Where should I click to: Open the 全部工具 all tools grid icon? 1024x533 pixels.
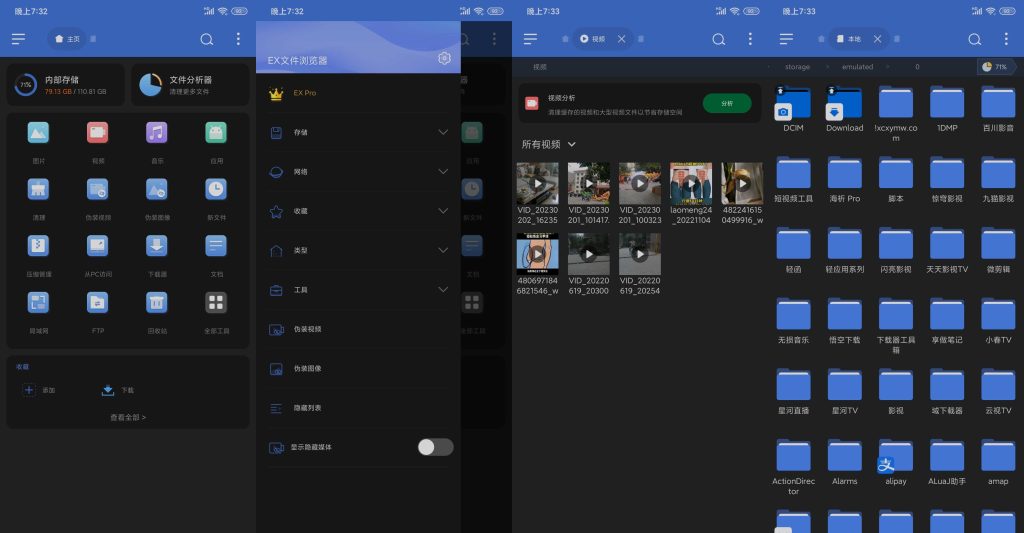click(x=216, y=302)
